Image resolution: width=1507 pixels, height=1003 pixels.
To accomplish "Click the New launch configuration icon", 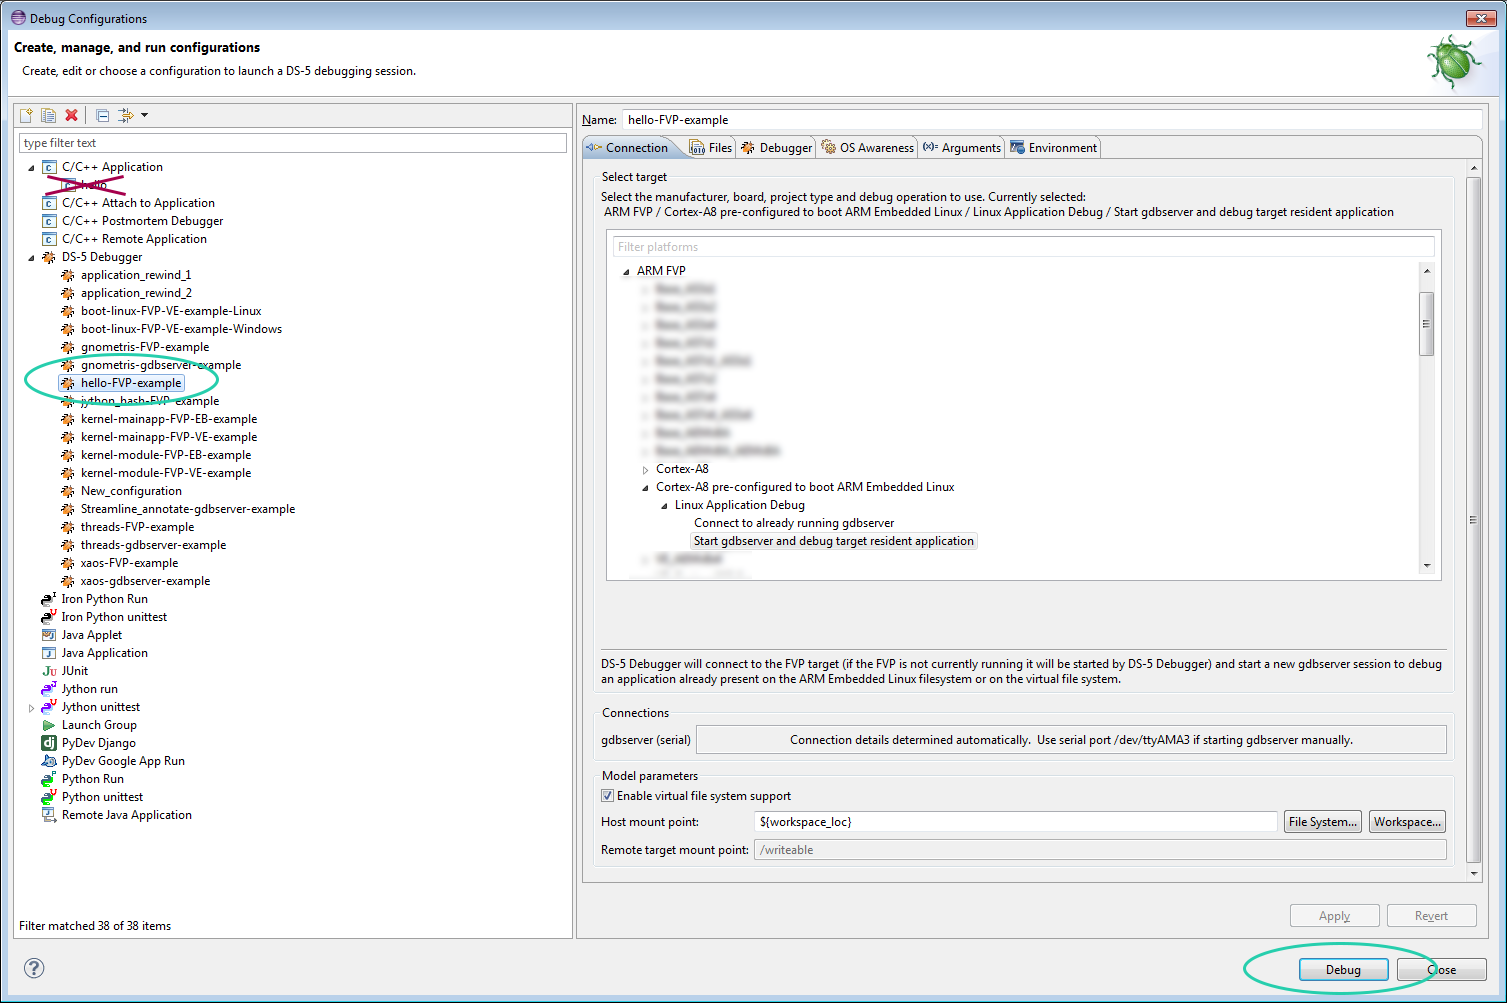I will [26, 115].
